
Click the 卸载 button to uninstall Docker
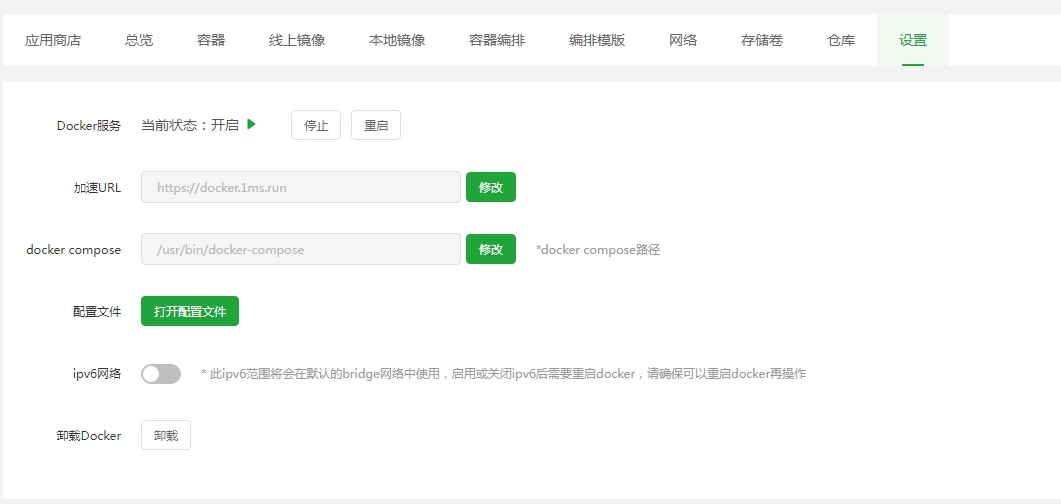(x=166, y=435)
